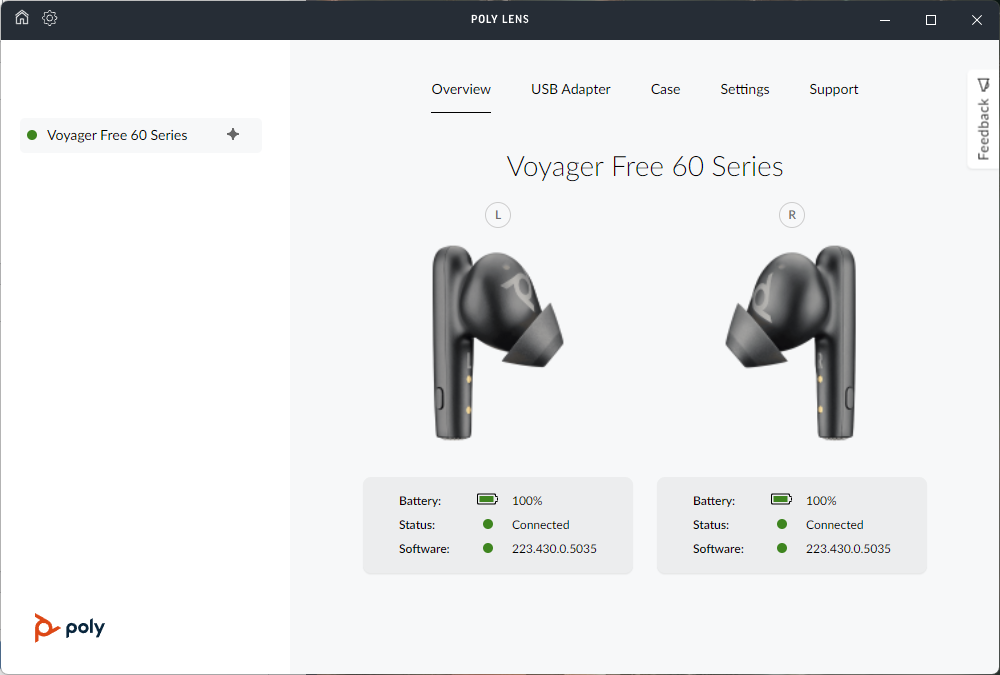Click the R earbud label badge

pos(792,215)
